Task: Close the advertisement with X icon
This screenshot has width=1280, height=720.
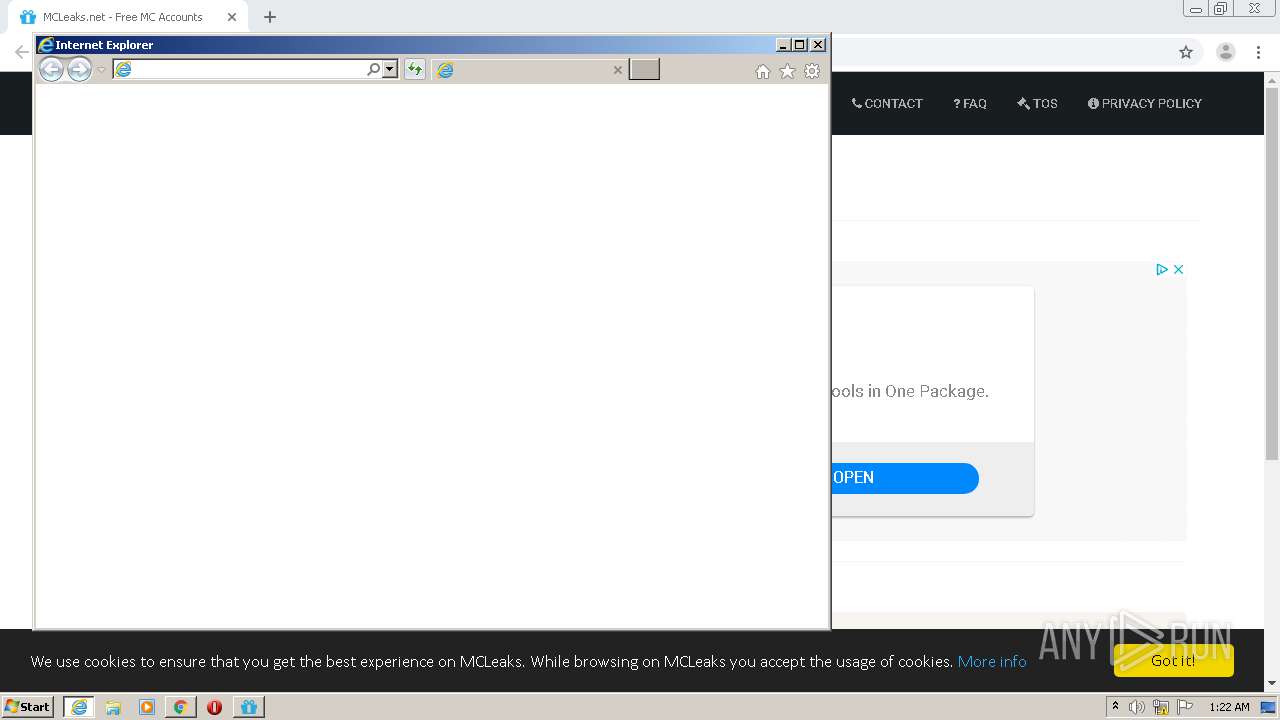Action: tap(1178, 269)
